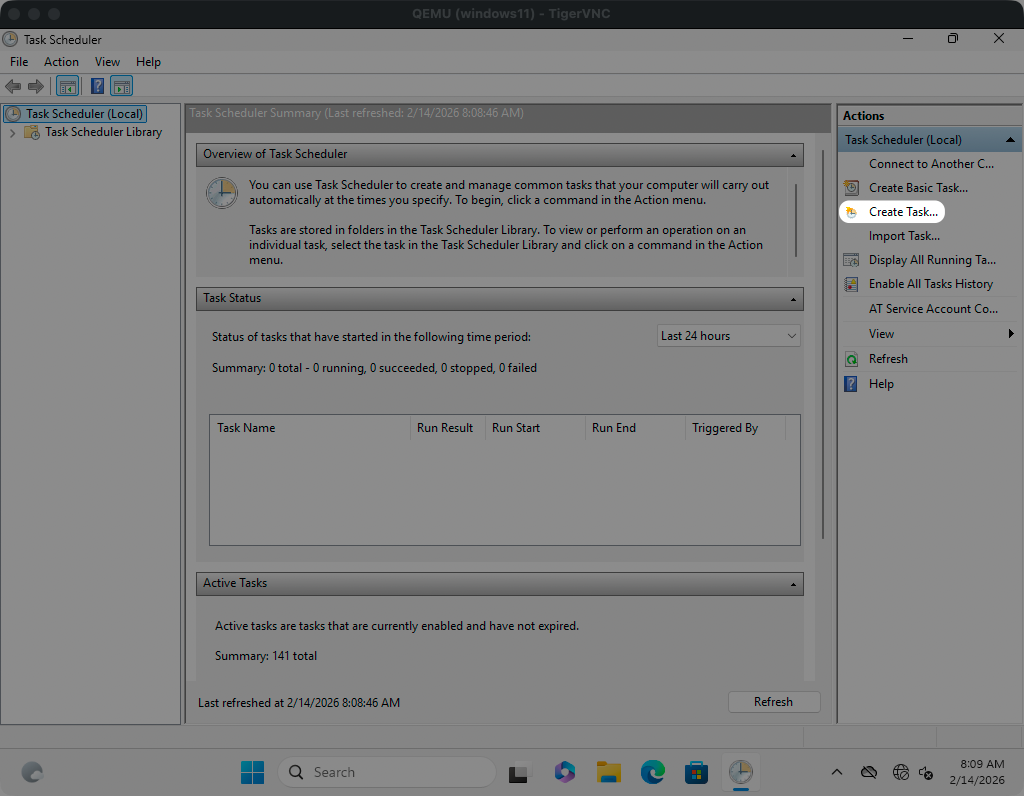Select Import Task in the Actions pane
Viewport: 1024px width, 796px height.
coord(904,236)
